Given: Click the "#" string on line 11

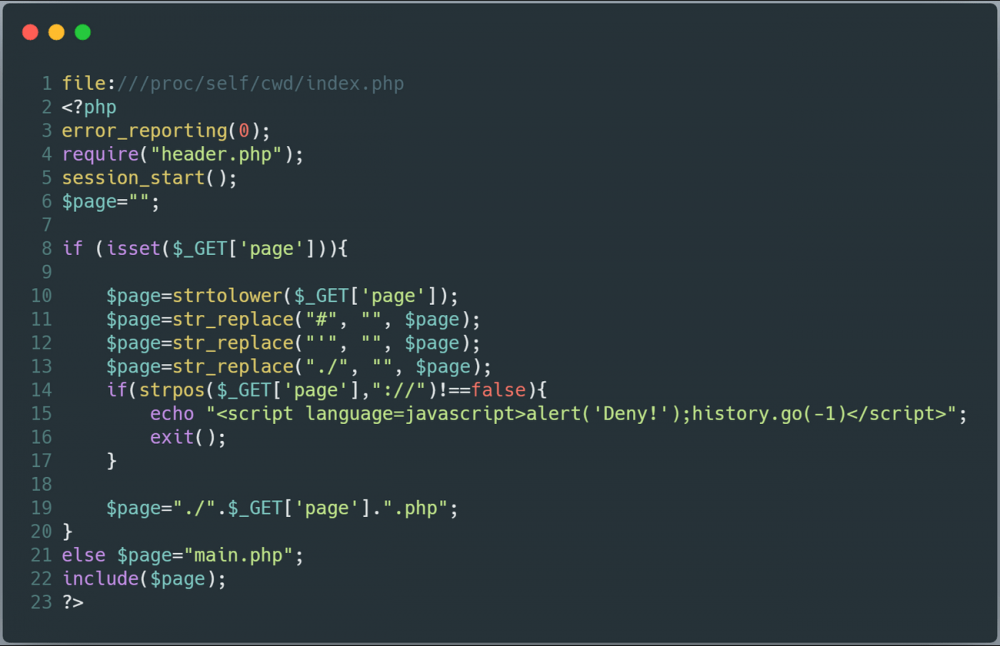Looking at the screenshot, I should point(321,319).
